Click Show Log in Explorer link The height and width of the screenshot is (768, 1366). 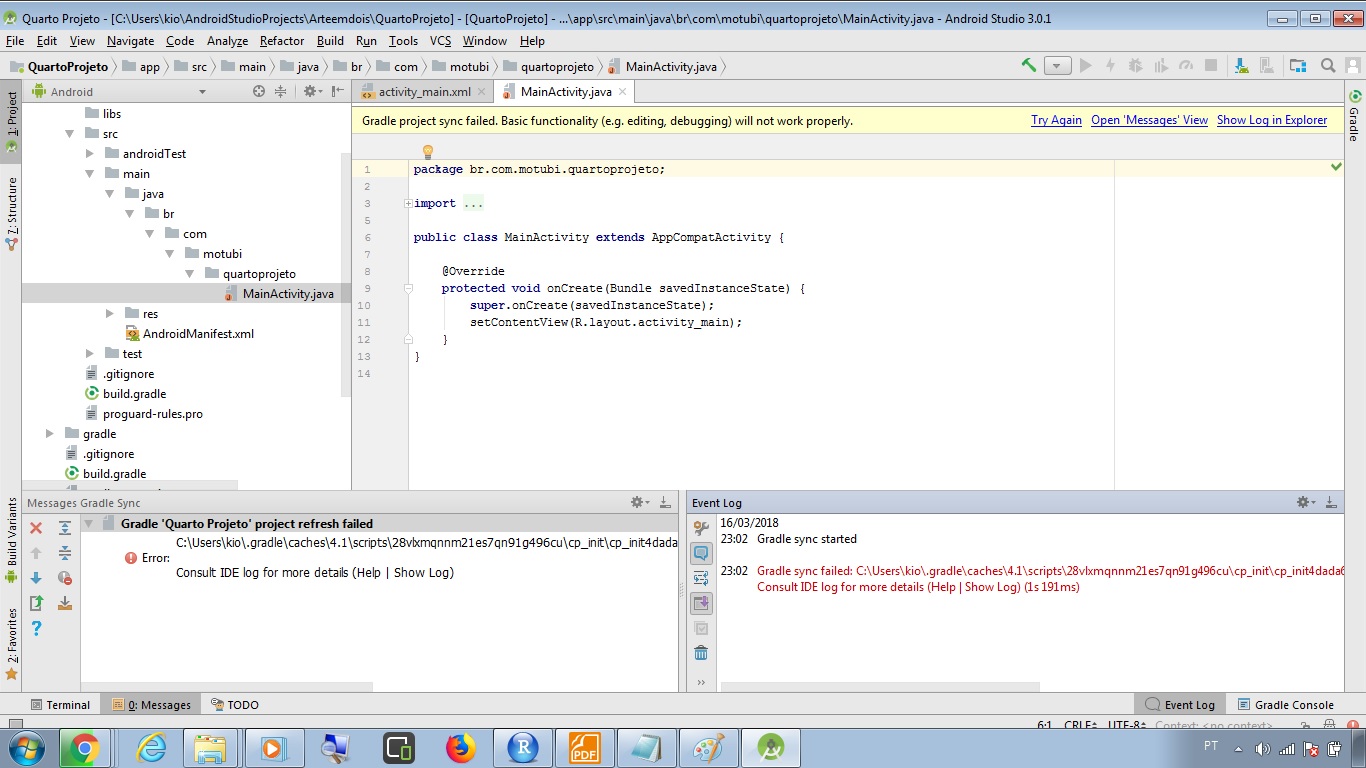pyautogui.click(x=1271, y=120)
